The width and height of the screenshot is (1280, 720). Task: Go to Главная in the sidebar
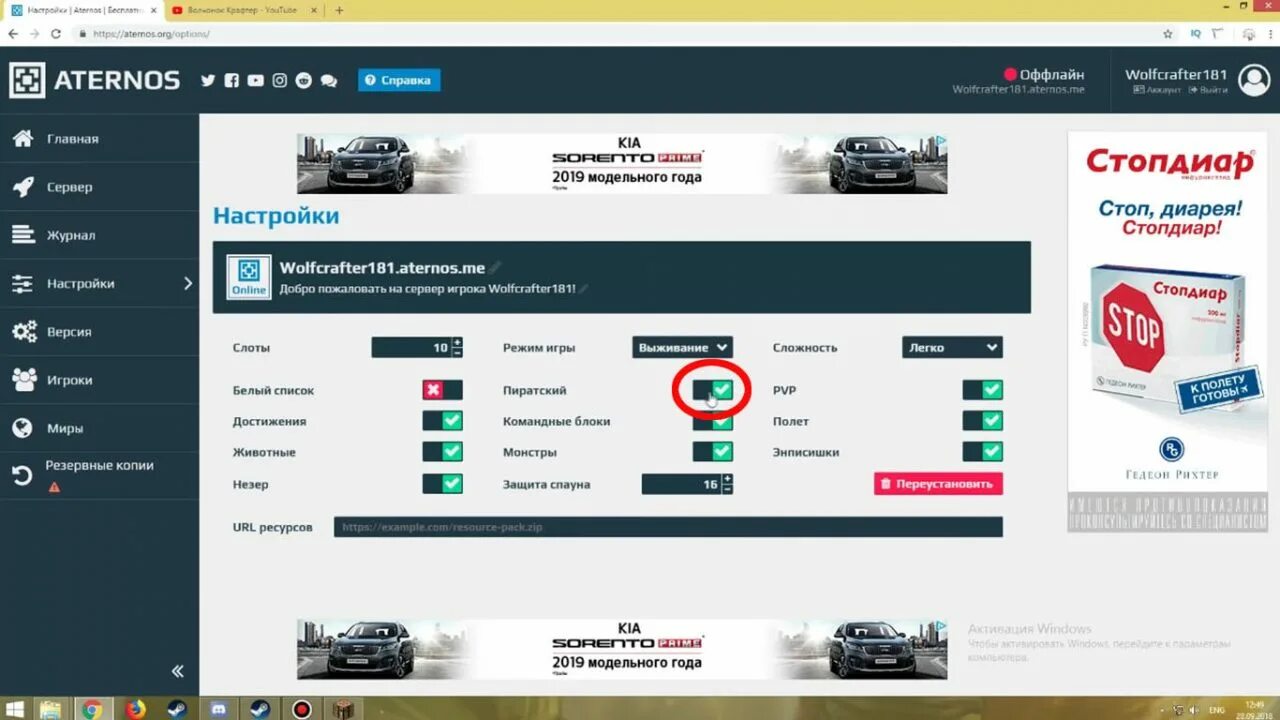[99, 139]
